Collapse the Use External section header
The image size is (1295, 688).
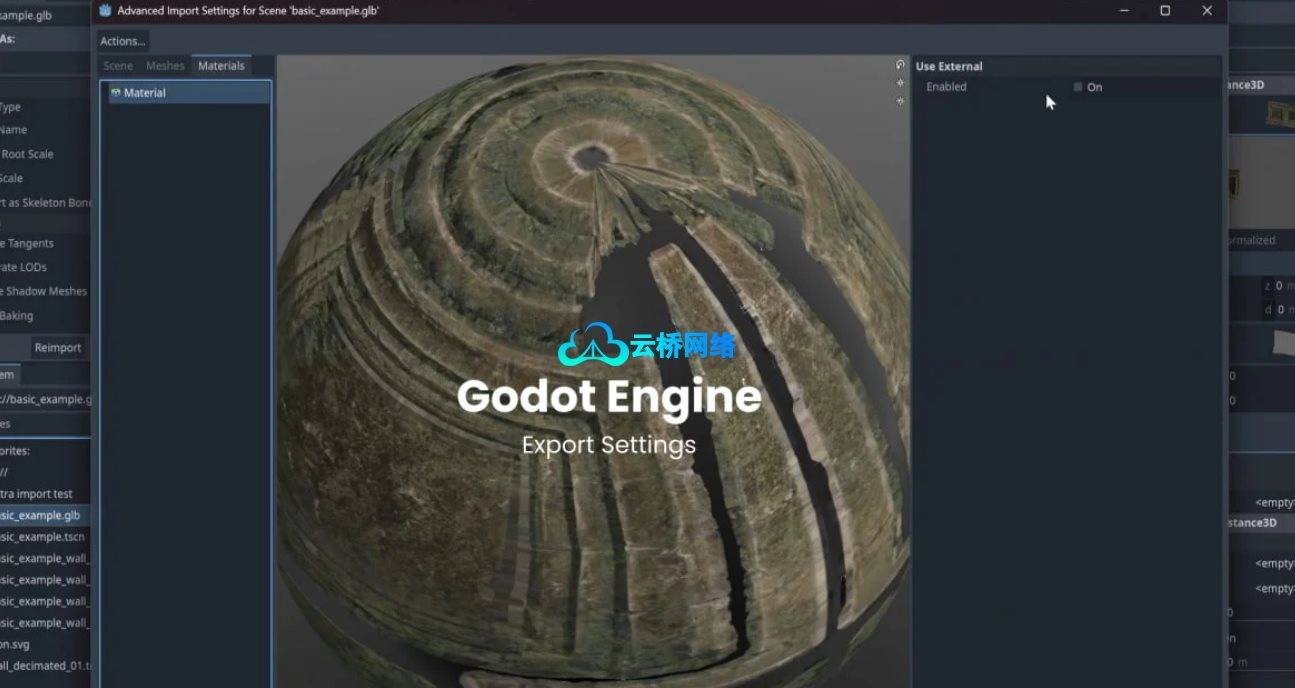click(x=949, y=66)
